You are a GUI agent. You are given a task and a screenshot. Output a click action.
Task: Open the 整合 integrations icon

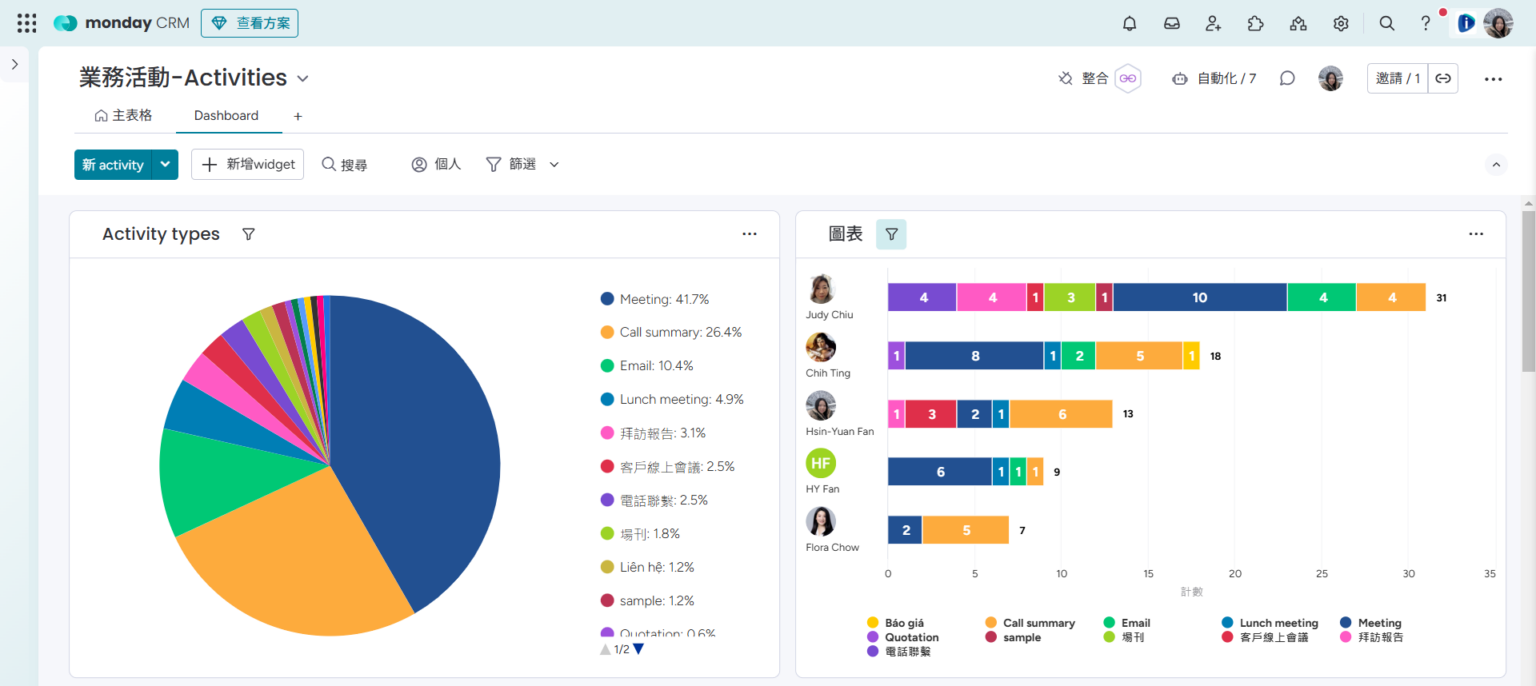1128,78
